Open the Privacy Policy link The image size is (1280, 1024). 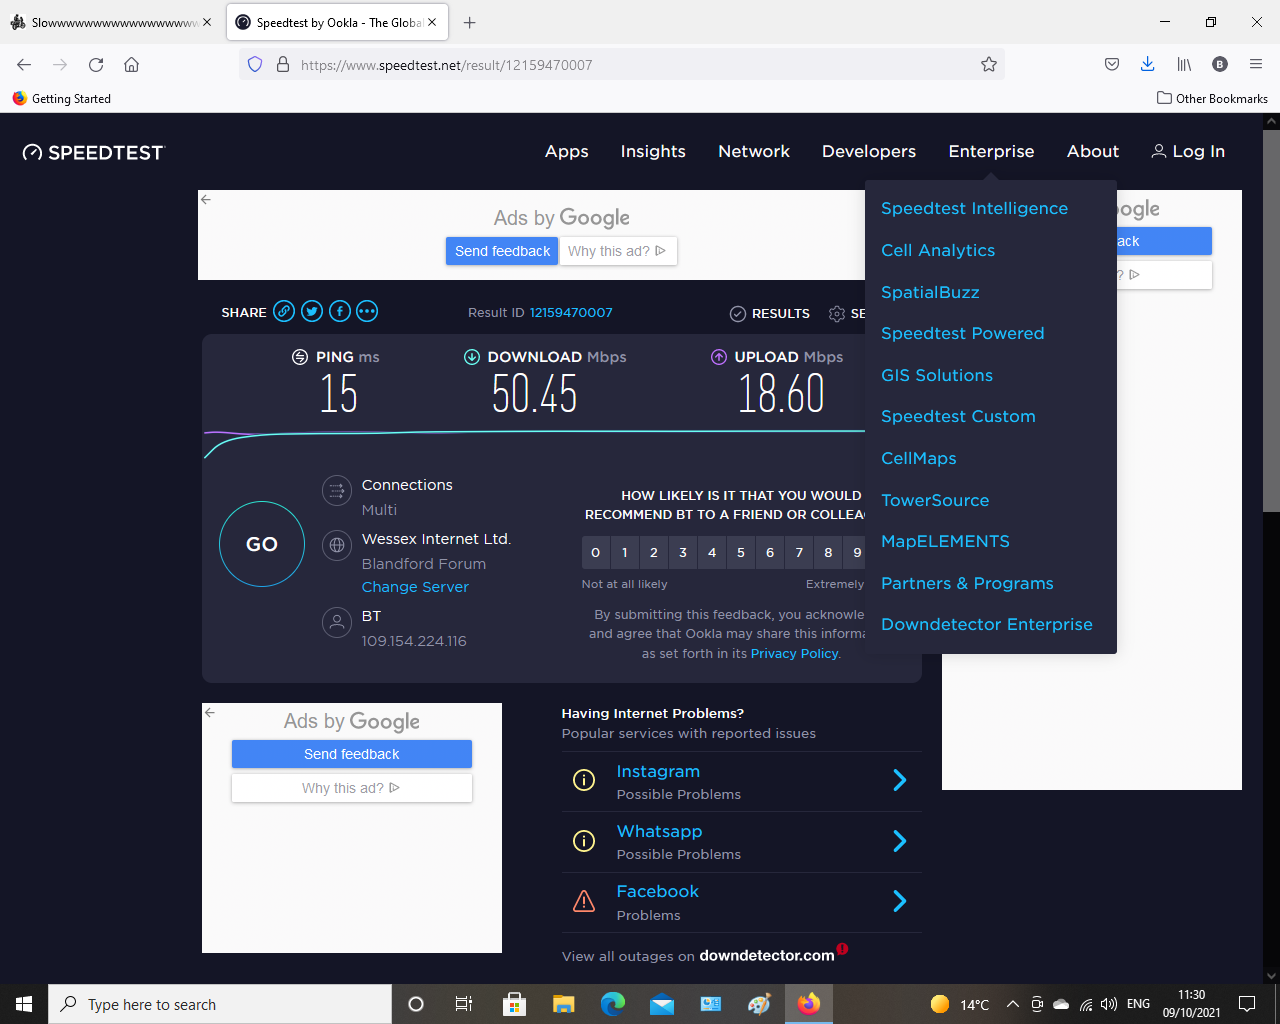(795, 654)
